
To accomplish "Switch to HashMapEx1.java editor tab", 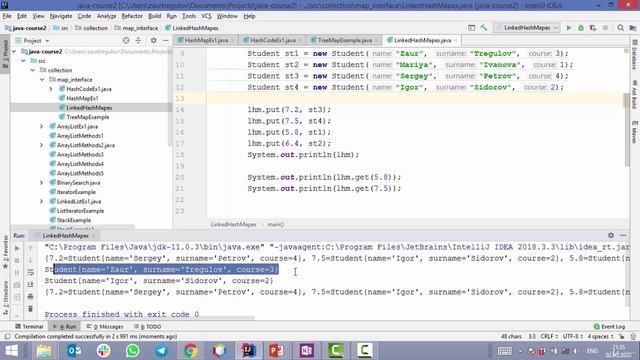I will coord(206,40).
